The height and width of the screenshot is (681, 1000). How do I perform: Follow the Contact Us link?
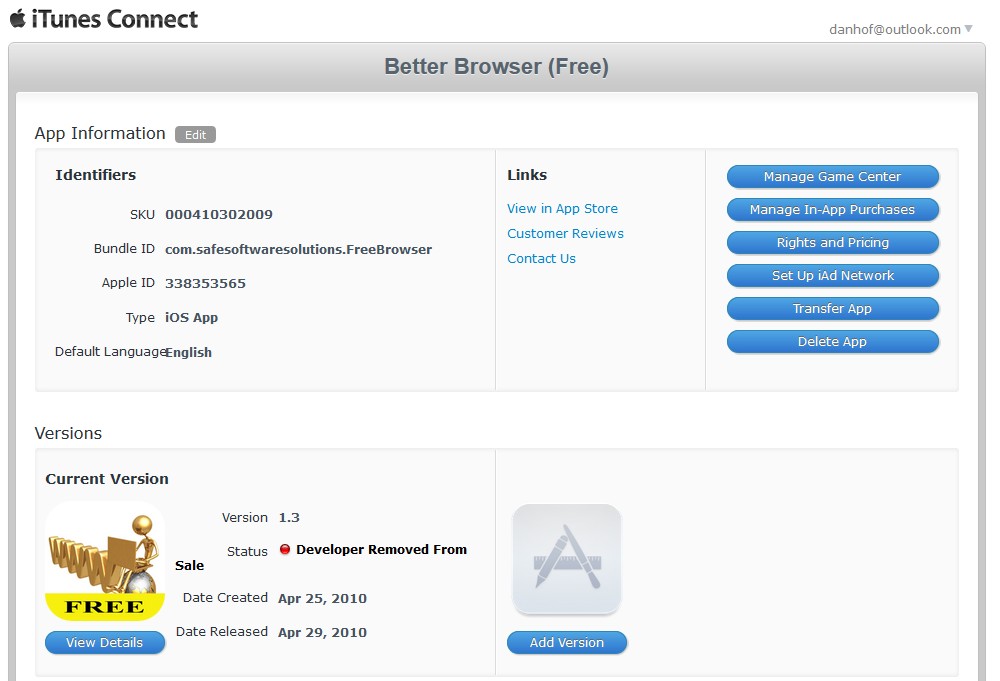[541, 258]
